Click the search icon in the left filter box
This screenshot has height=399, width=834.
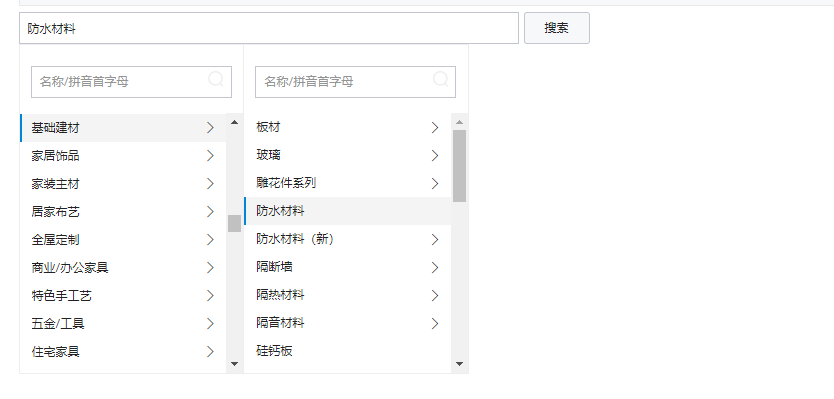[216, 80]
